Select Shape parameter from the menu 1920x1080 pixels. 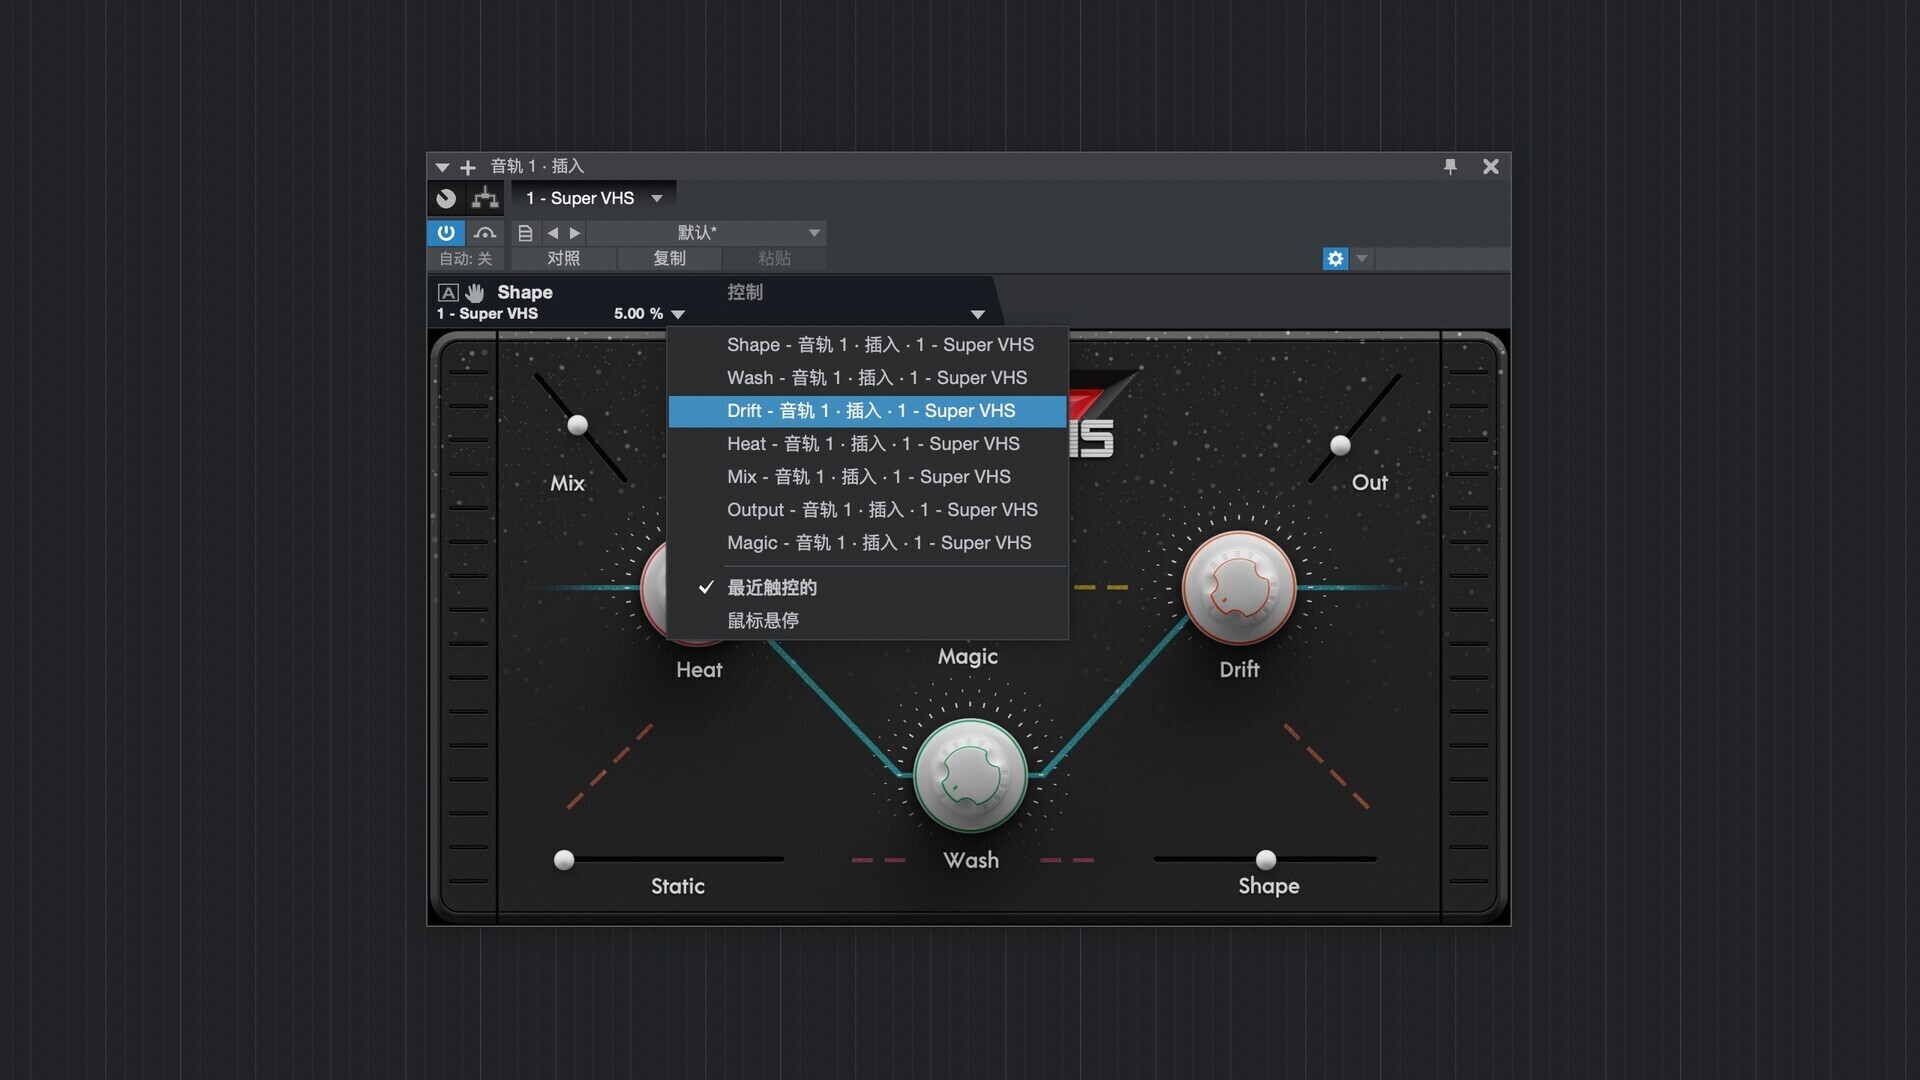coord(868,345)
